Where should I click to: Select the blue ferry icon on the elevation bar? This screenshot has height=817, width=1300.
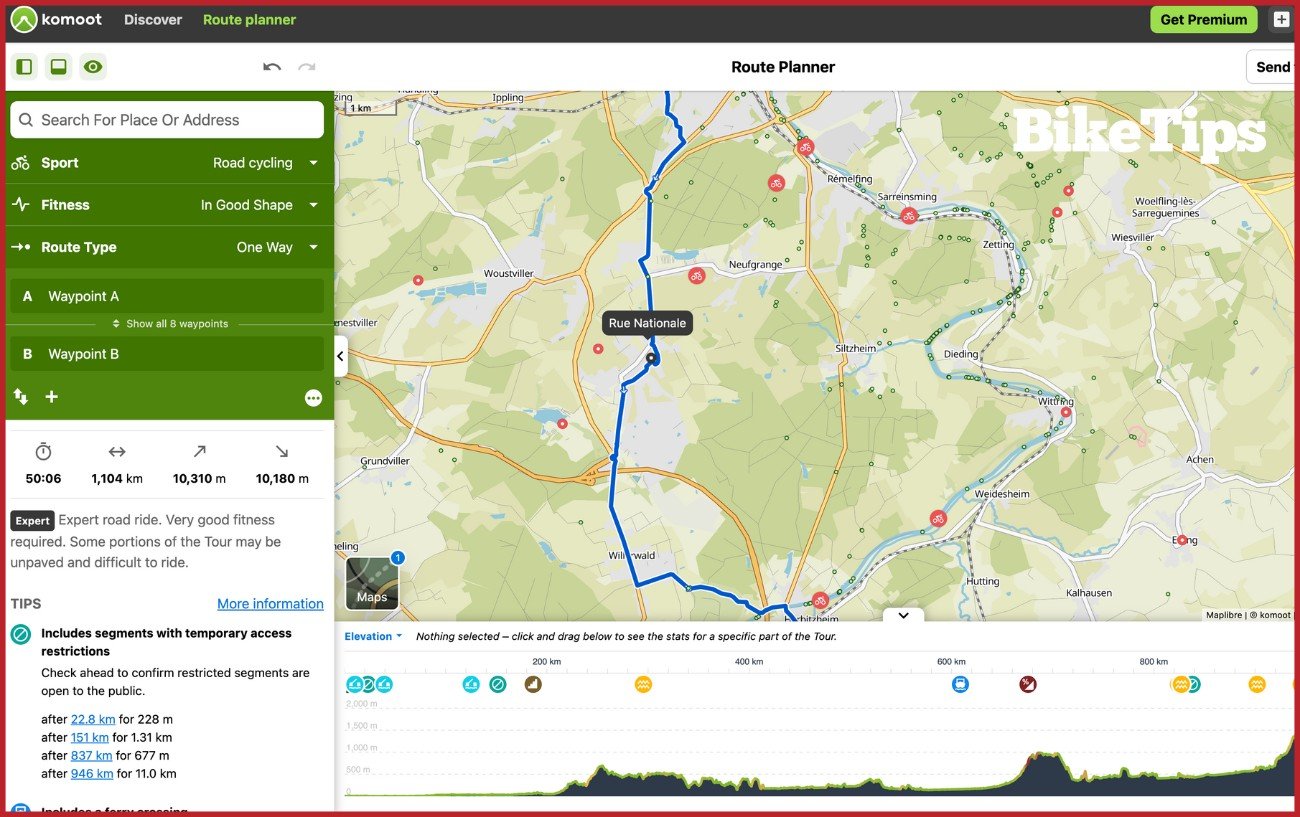click(960, 684)
